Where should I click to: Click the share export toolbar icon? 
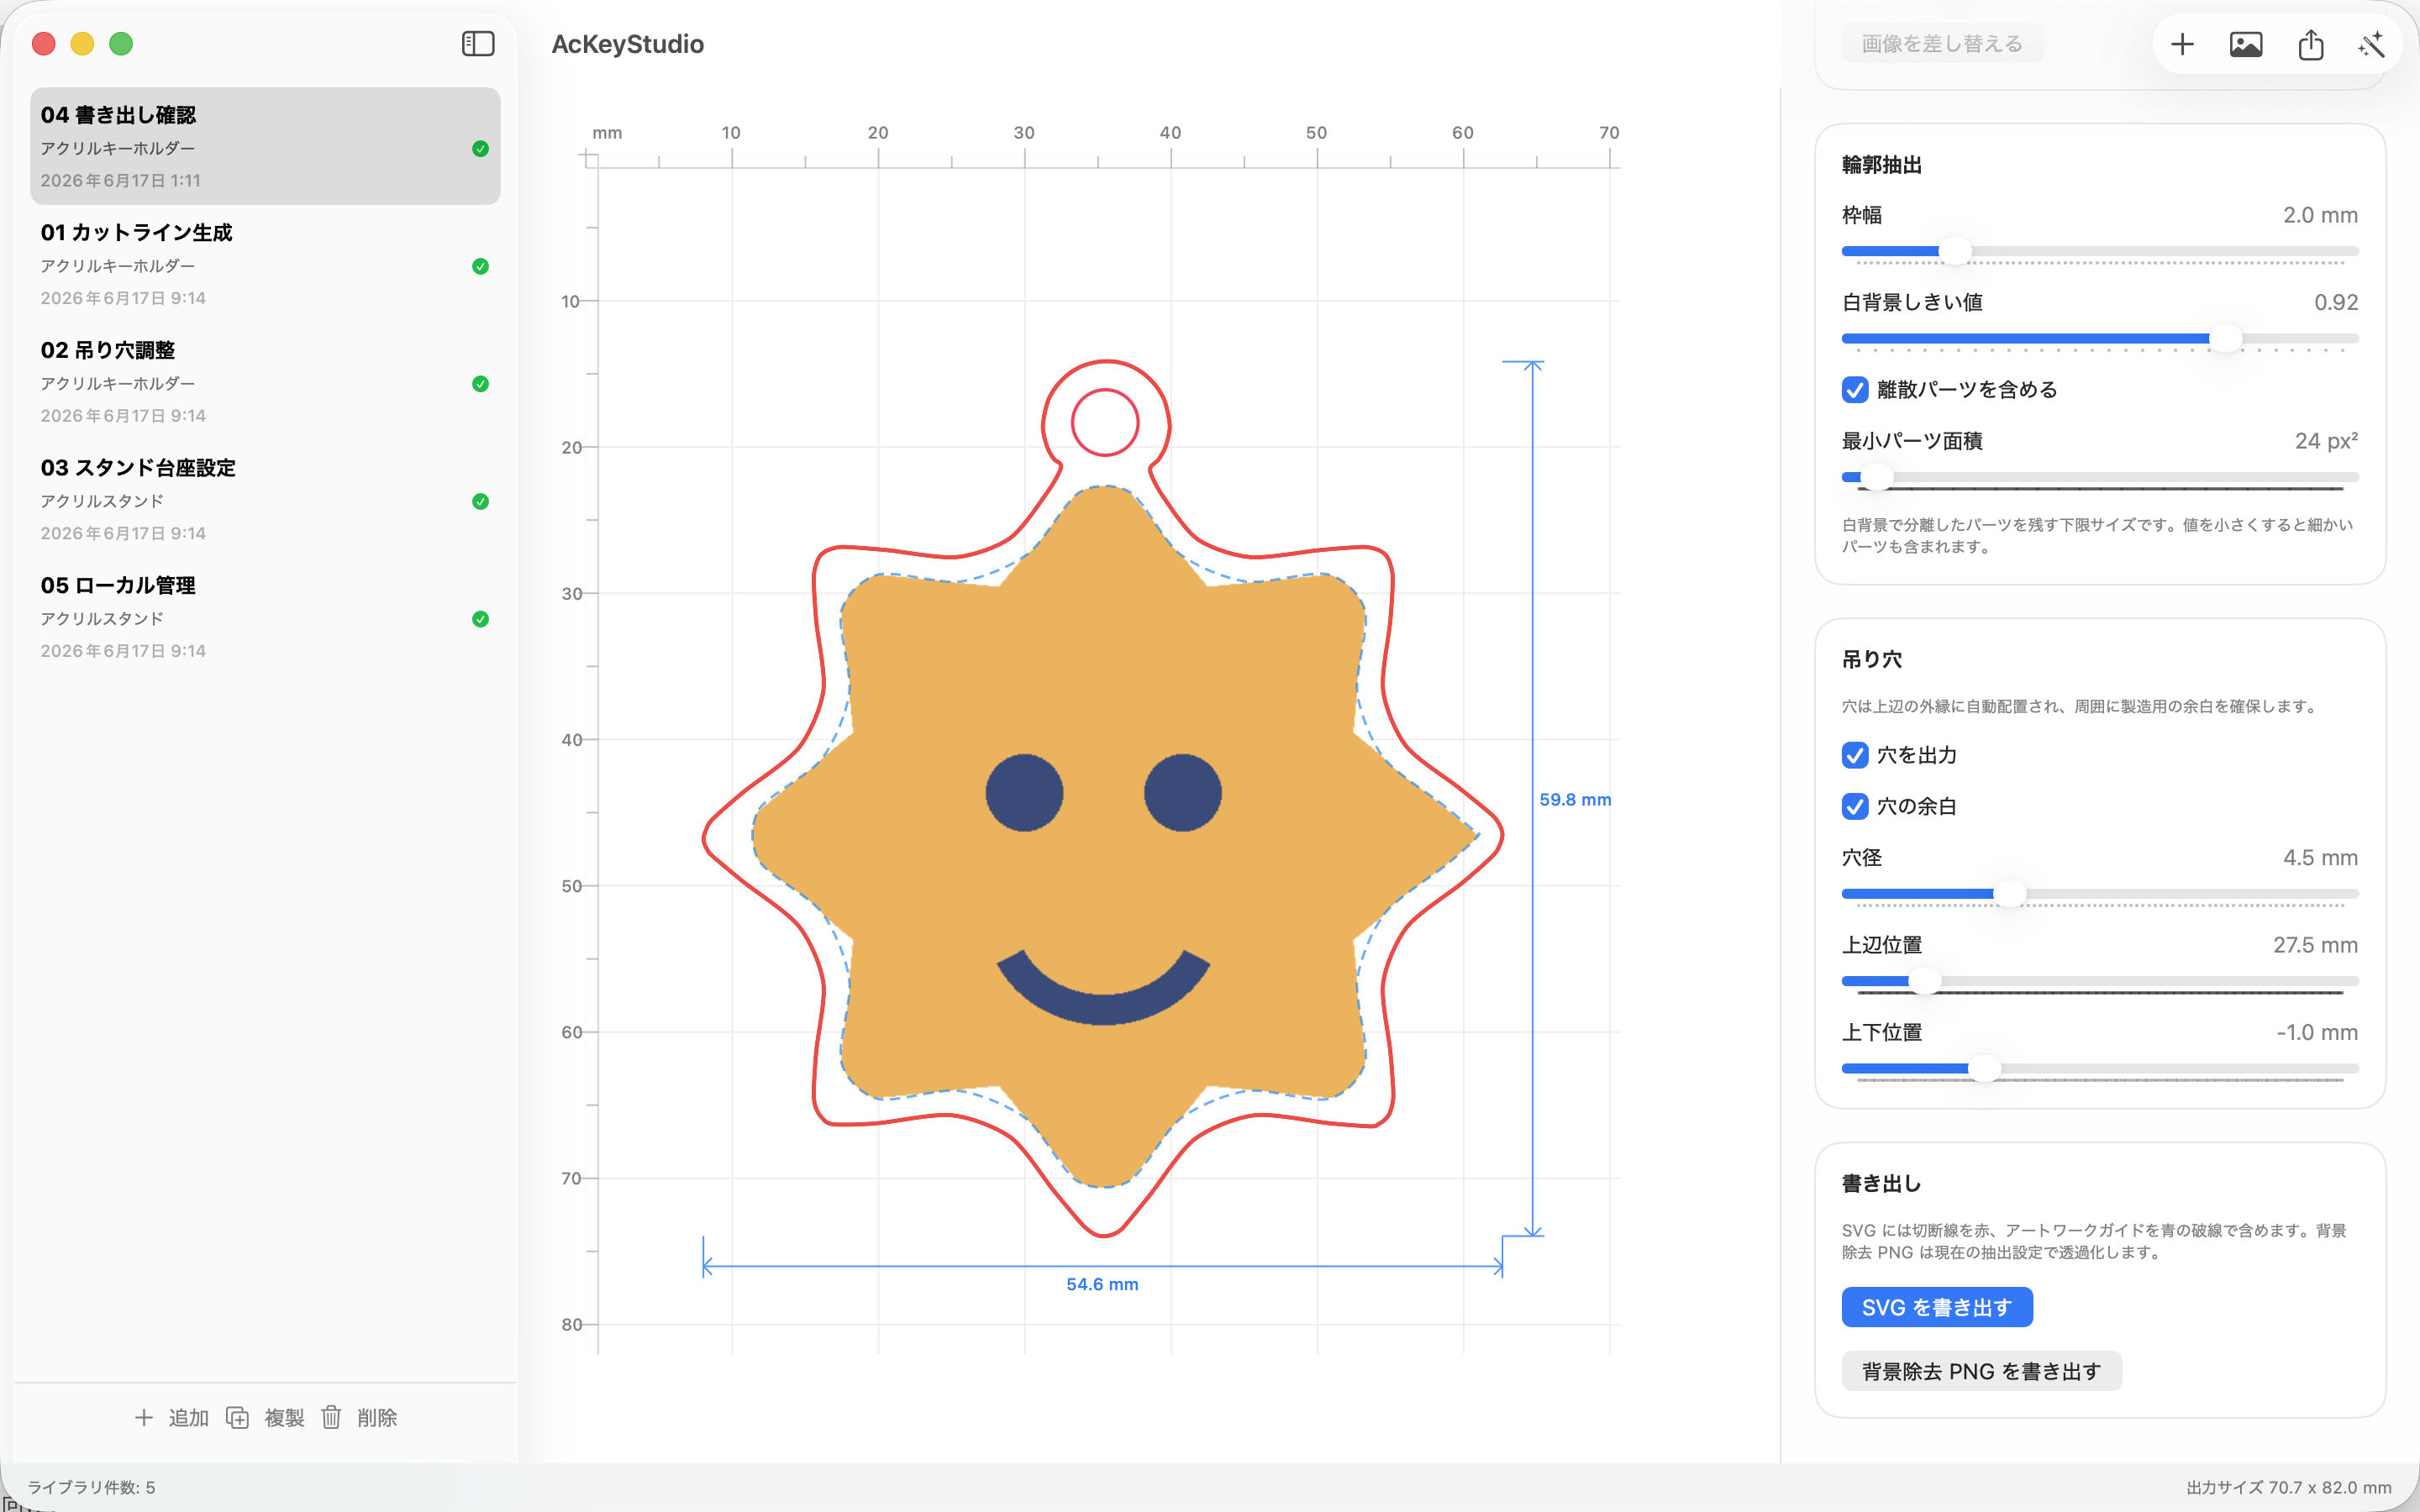(2310, 44)
